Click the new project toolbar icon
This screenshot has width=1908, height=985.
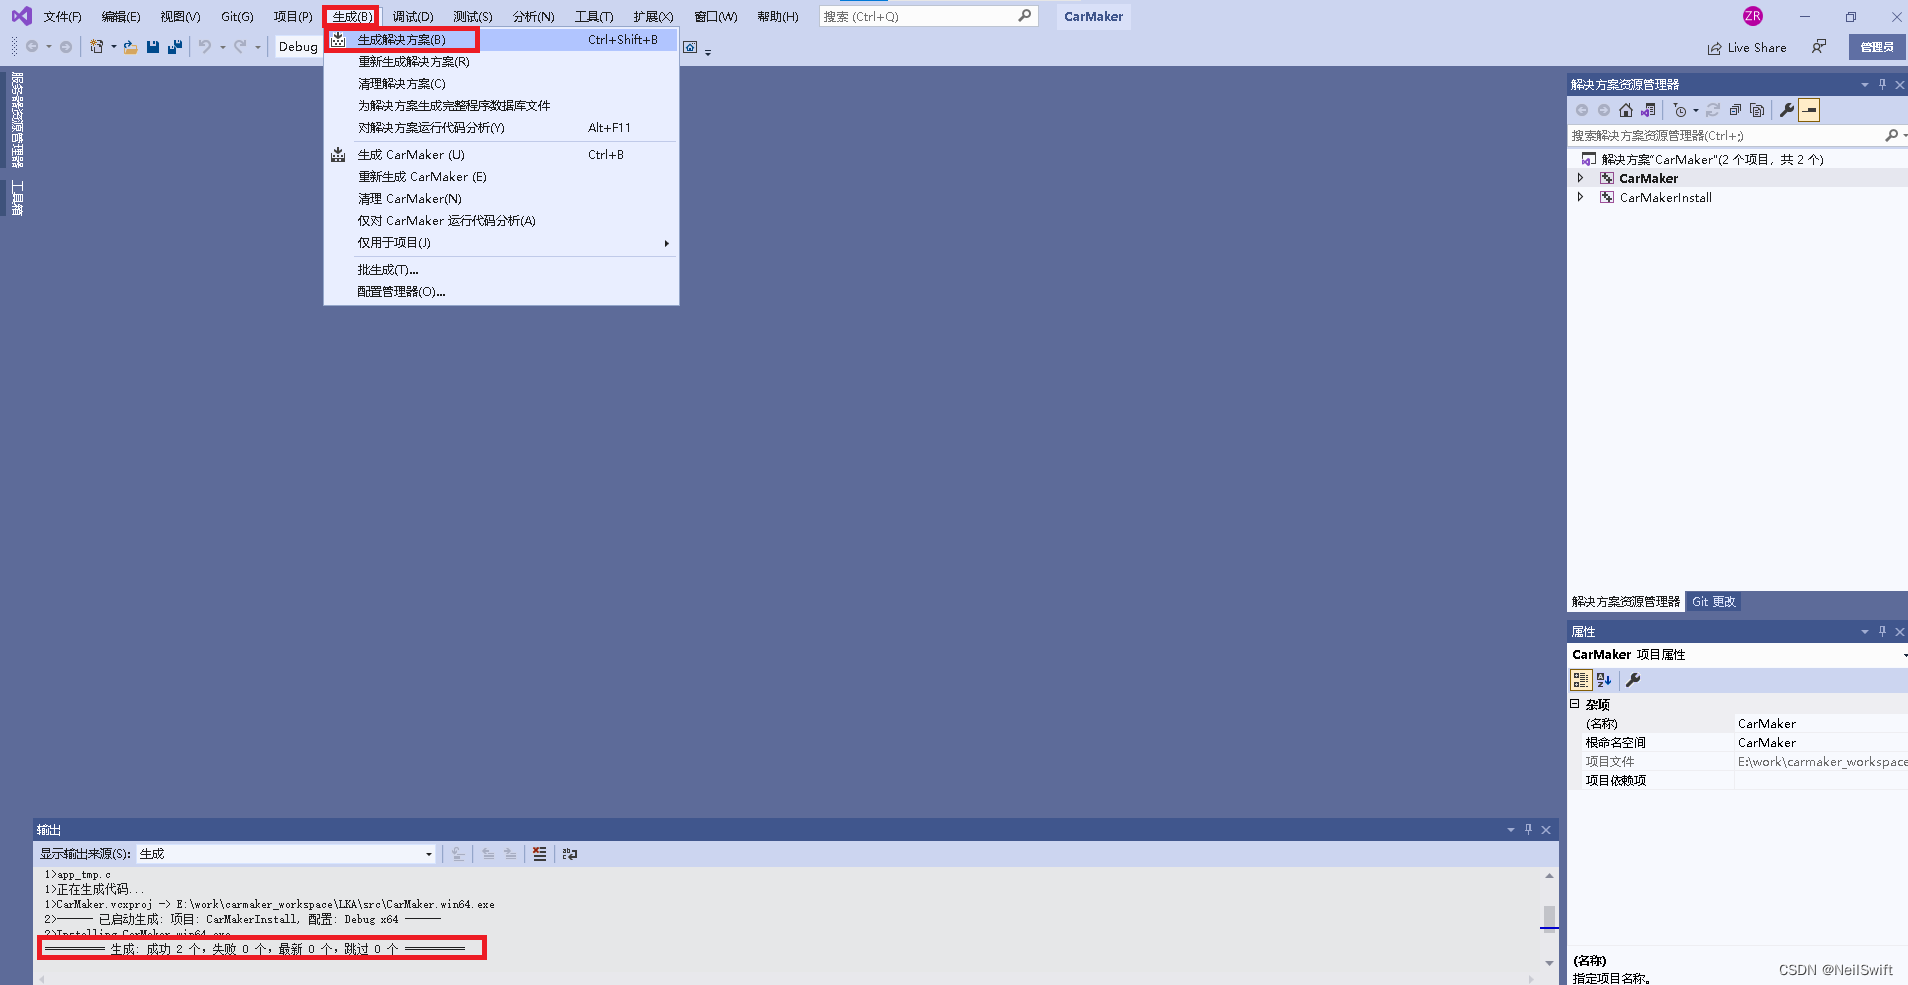tap(96, 47)
